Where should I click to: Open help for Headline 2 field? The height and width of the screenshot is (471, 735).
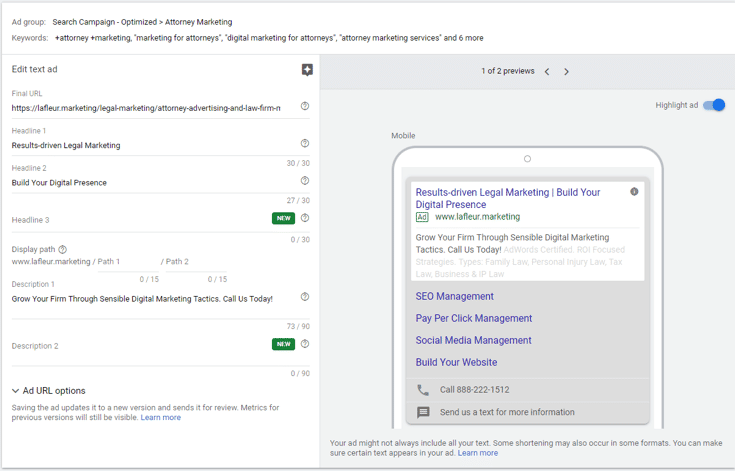click(305, 180)
